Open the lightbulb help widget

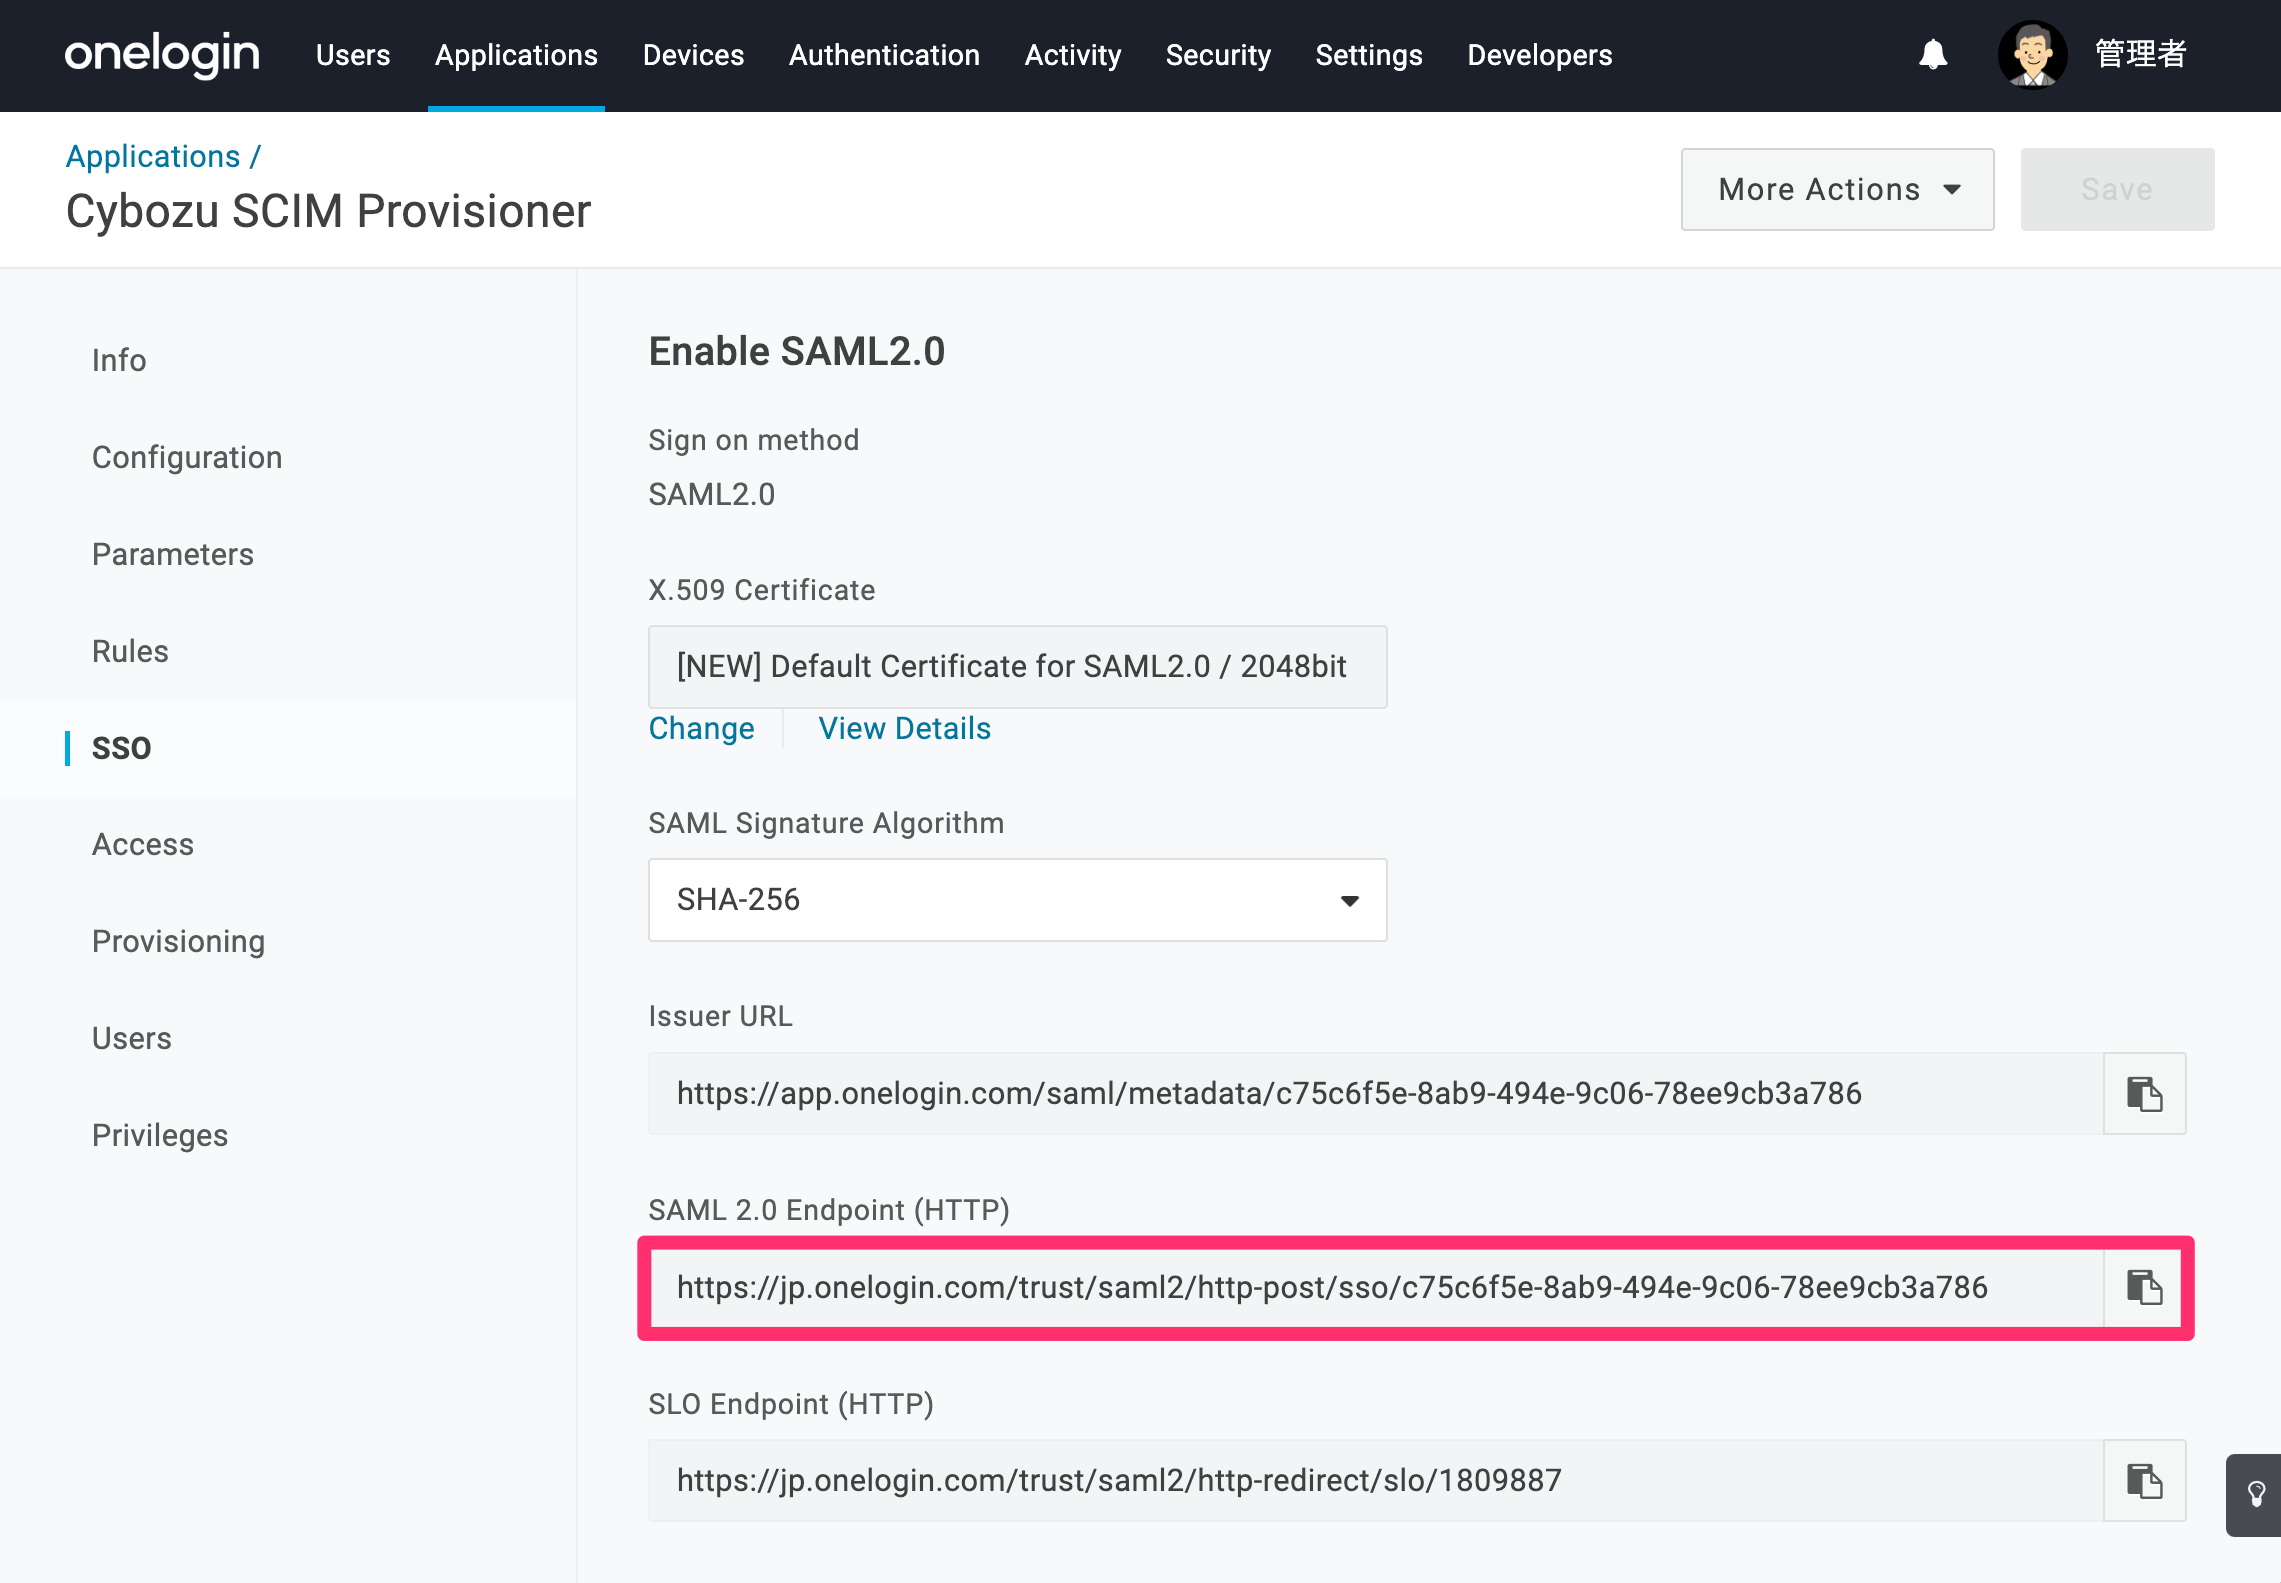(x=2255, y=1495)
